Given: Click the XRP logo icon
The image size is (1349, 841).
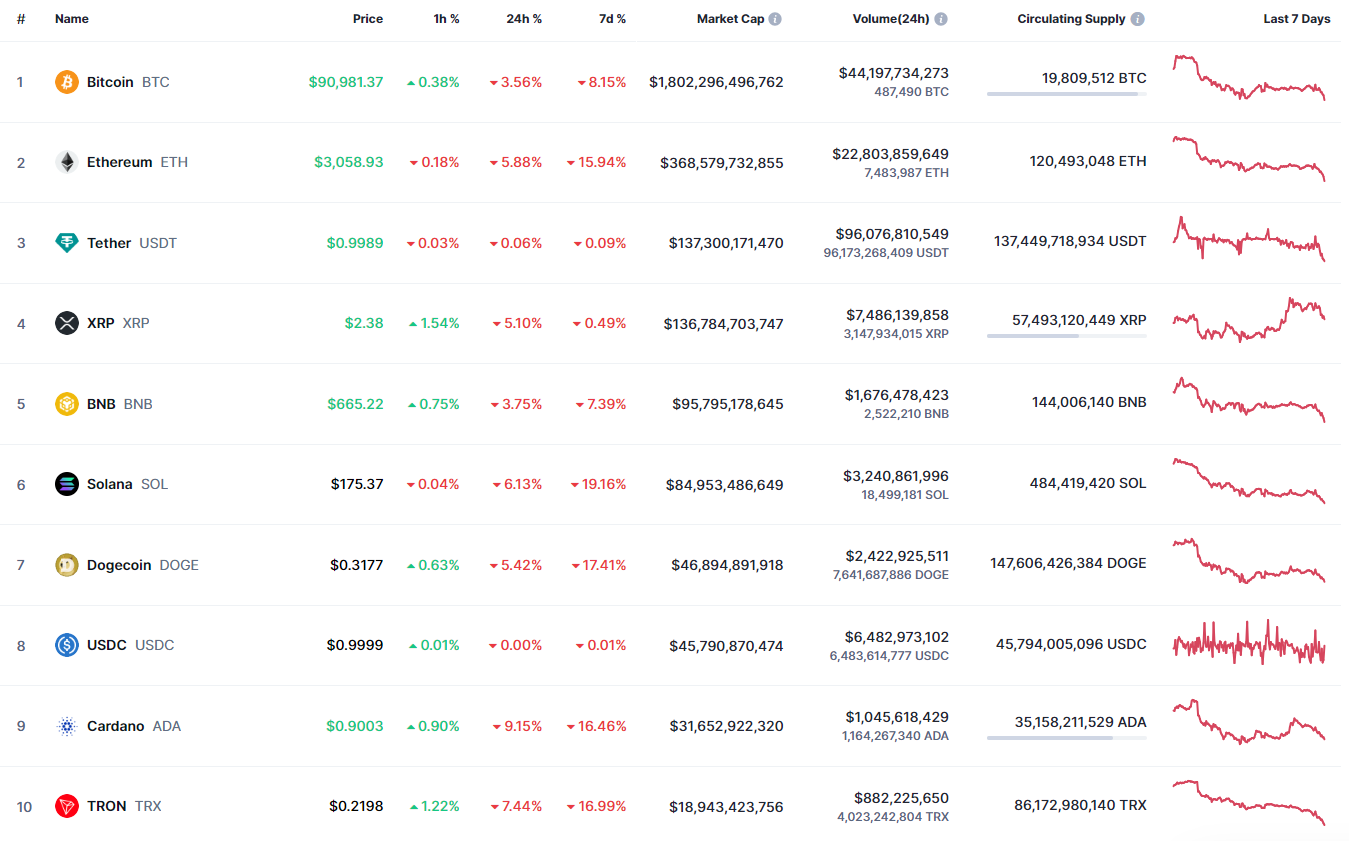Looking at the screenshot, I should click(67, 323).
